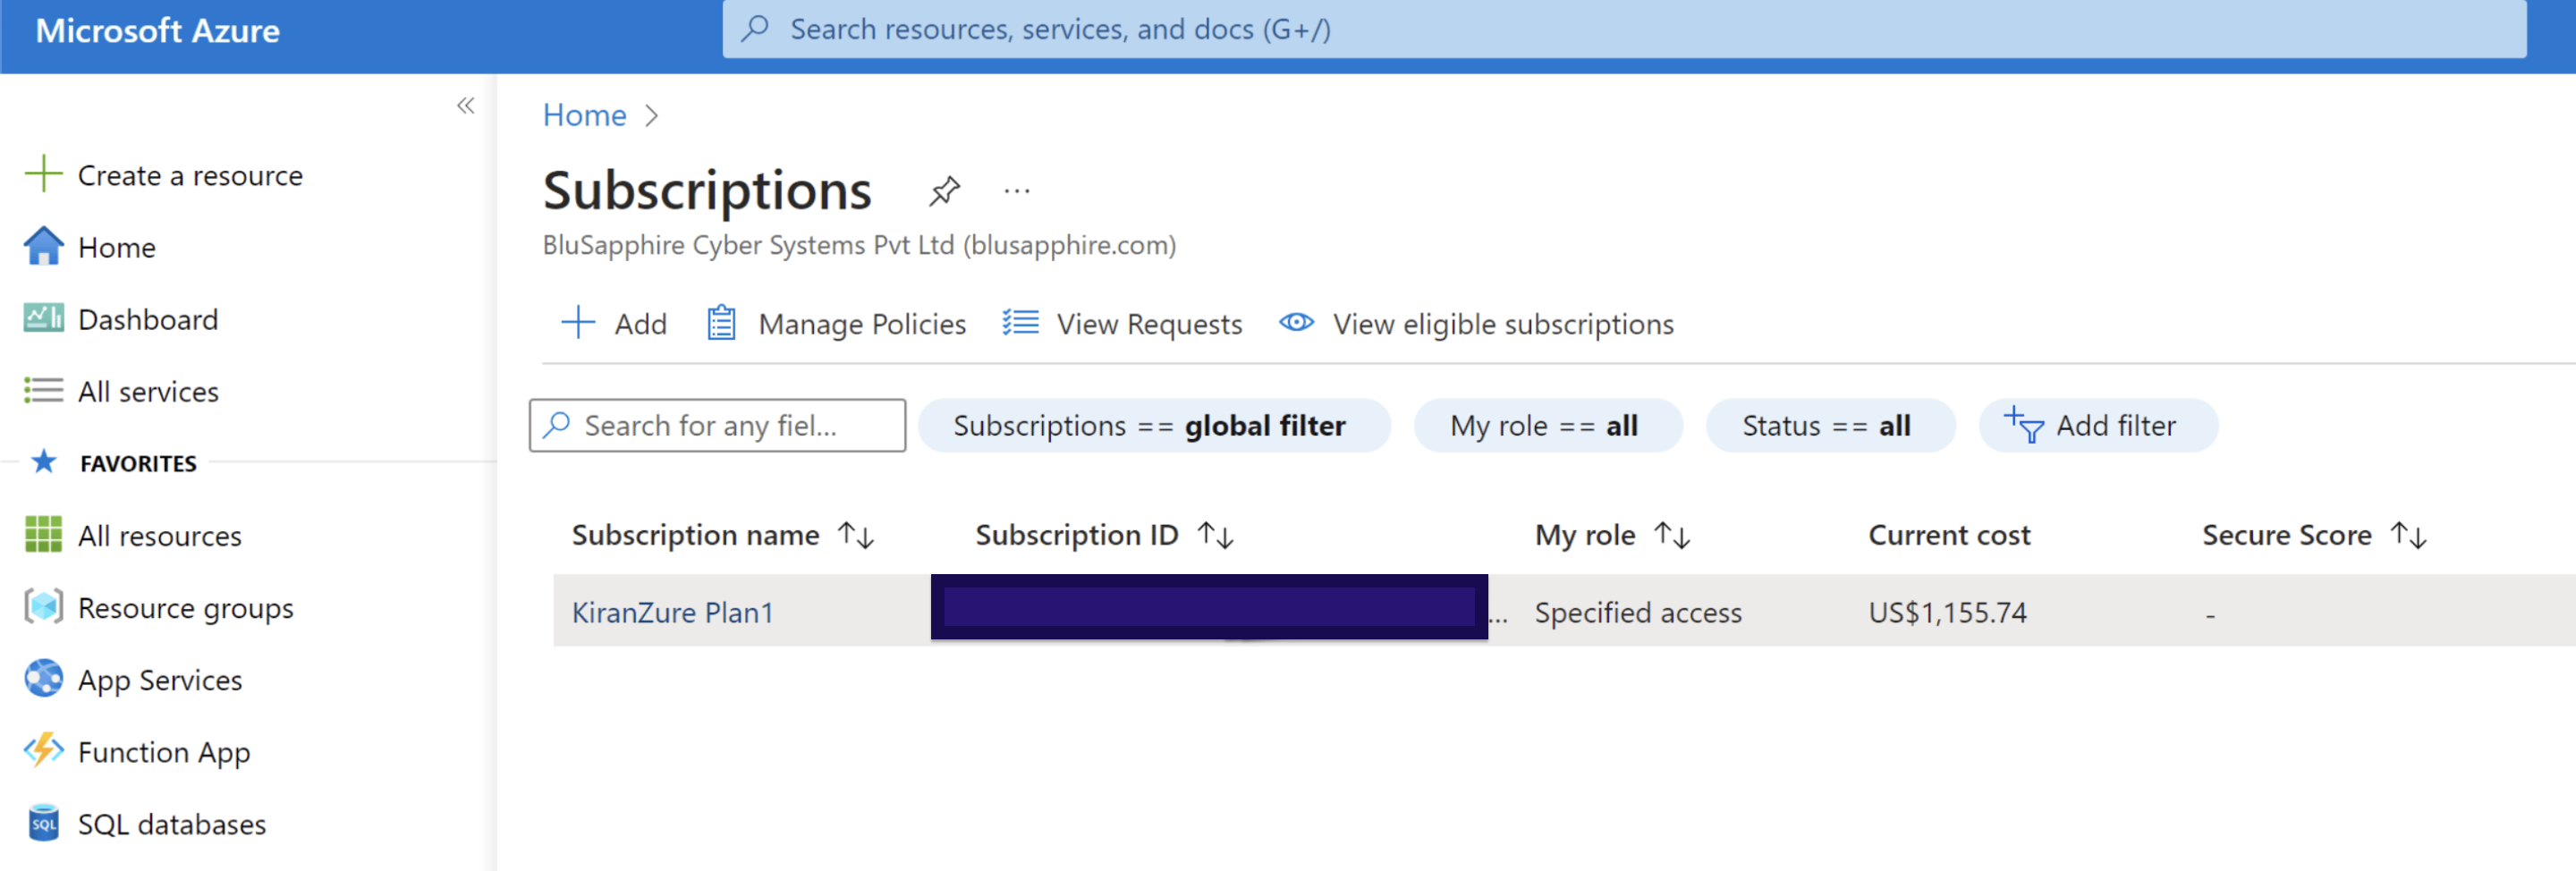Open Function App from favorites

(x=163, y=751)
